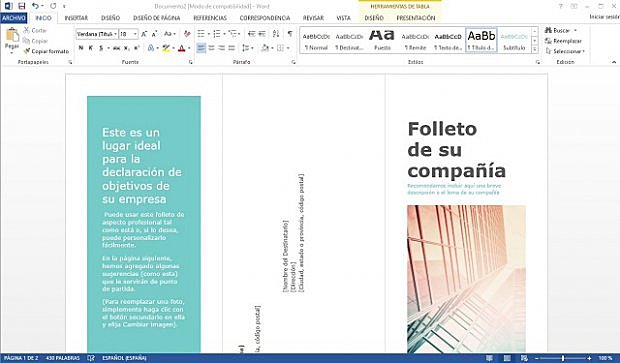Open the font name dropdown (Verdana)

115,34
